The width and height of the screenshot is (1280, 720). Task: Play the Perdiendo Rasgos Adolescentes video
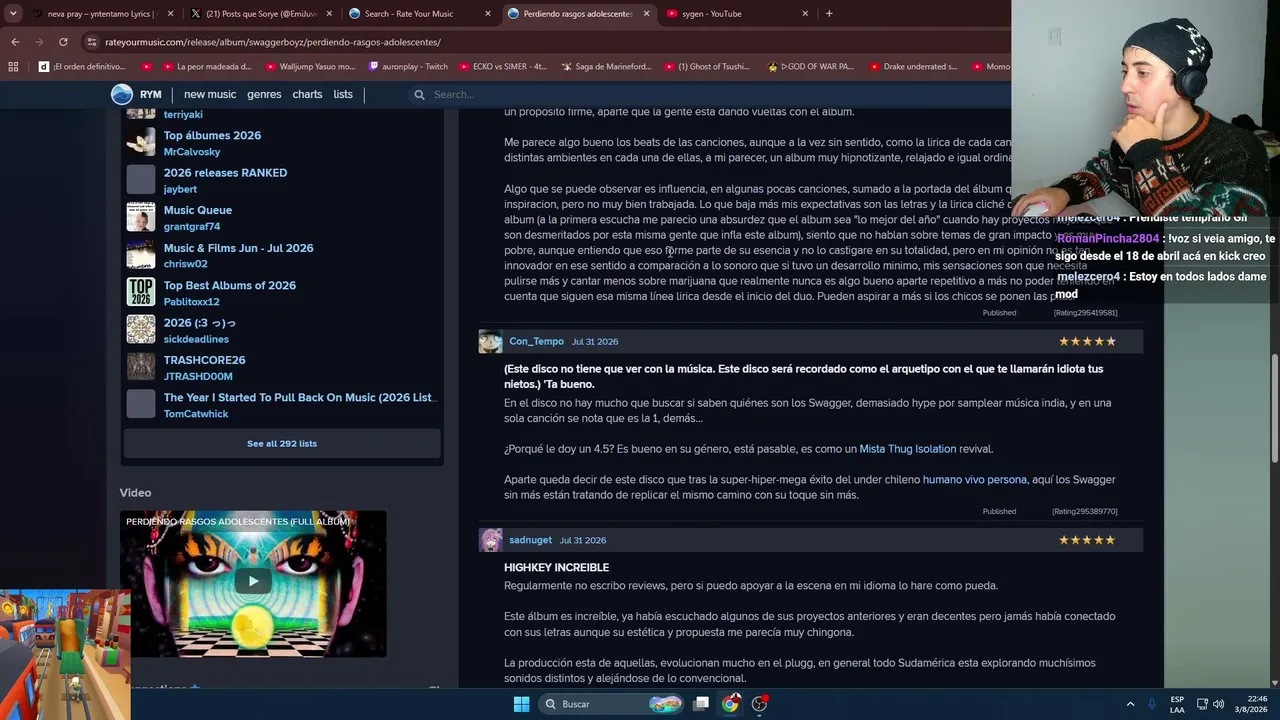(253, 581)
